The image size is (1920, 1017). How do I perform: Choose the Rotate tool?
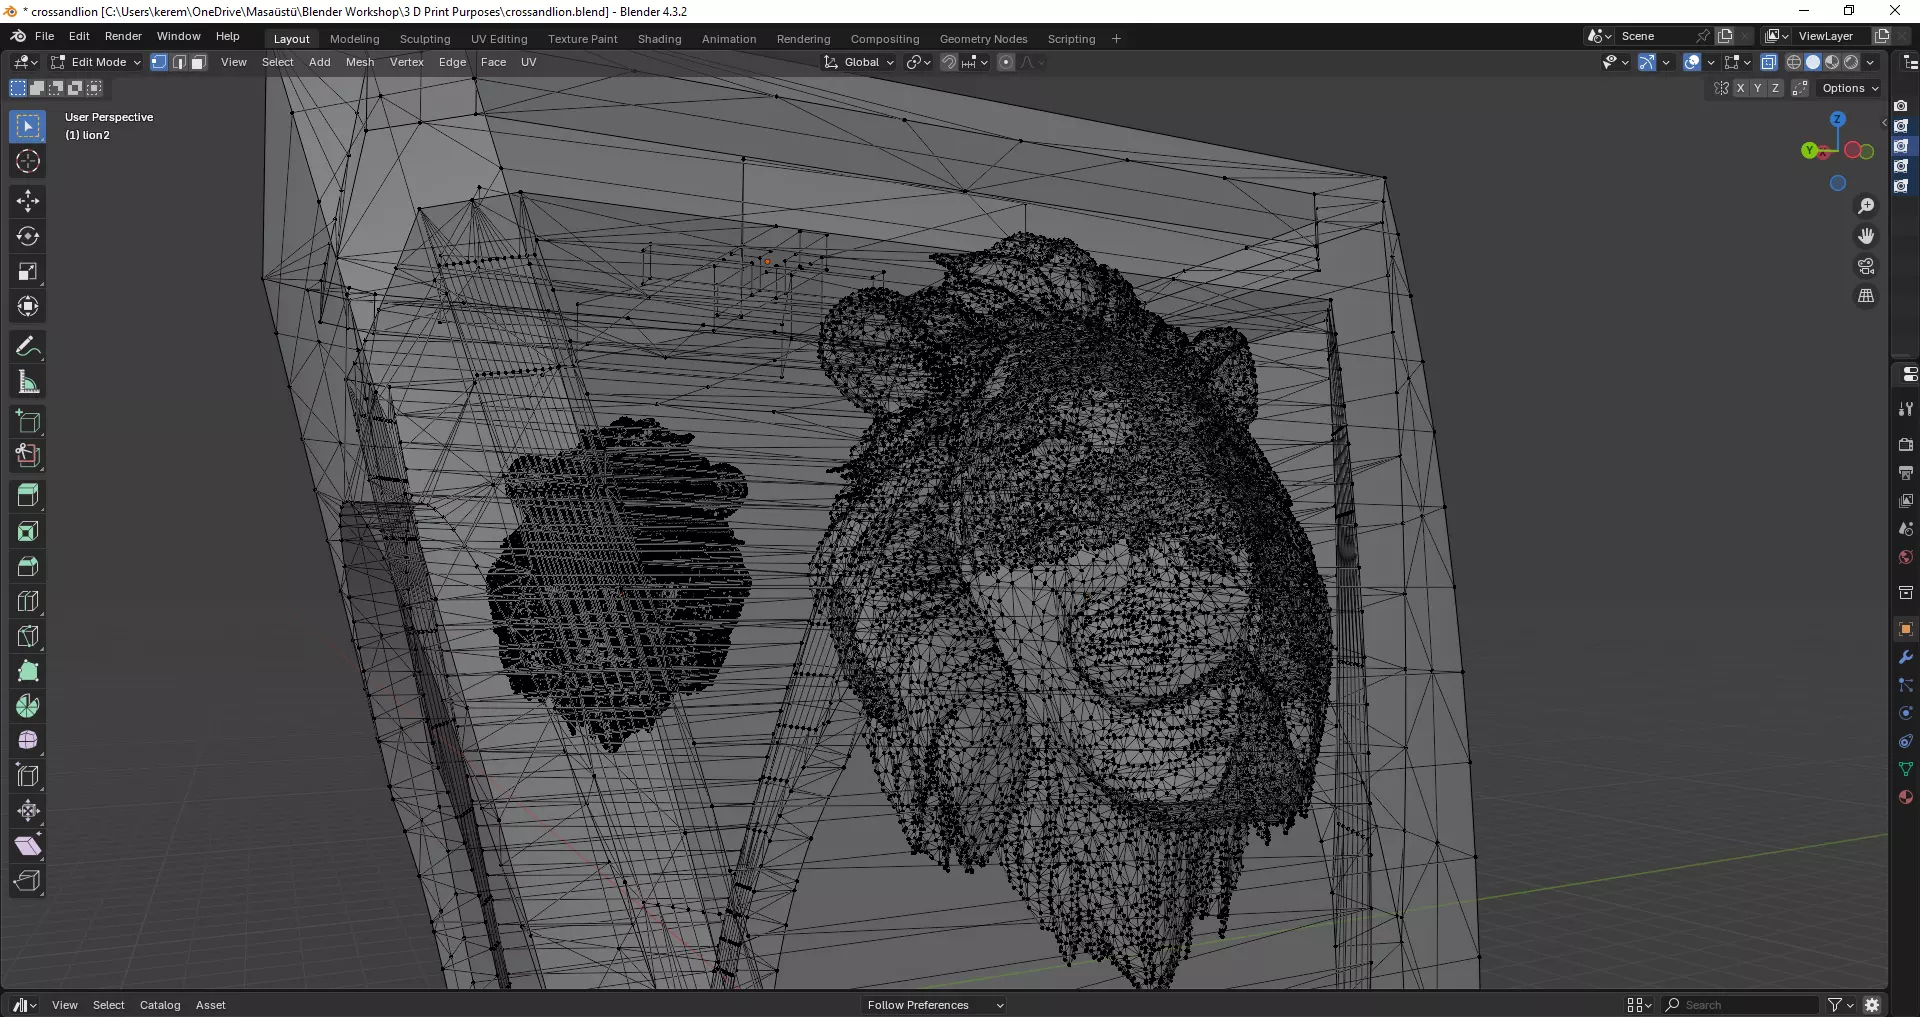(28, 236)
